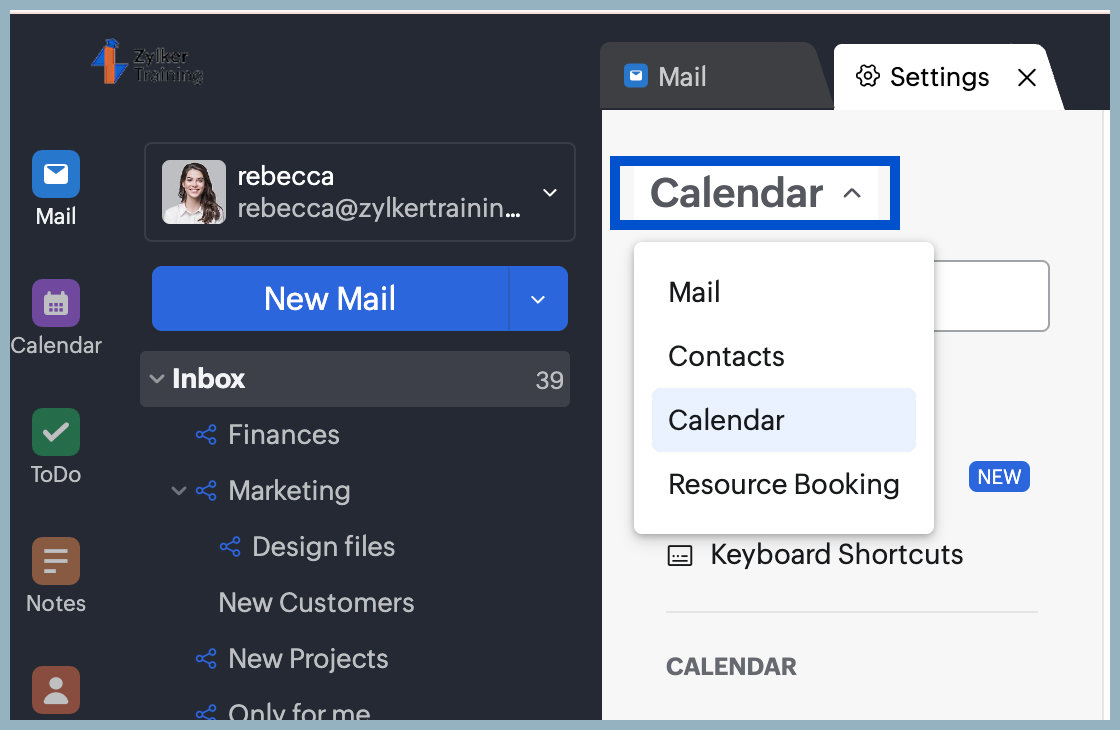The height and width of the screenshot is (730, 1120).
Task: Open the Inbox folder
Action: (355, 379)
